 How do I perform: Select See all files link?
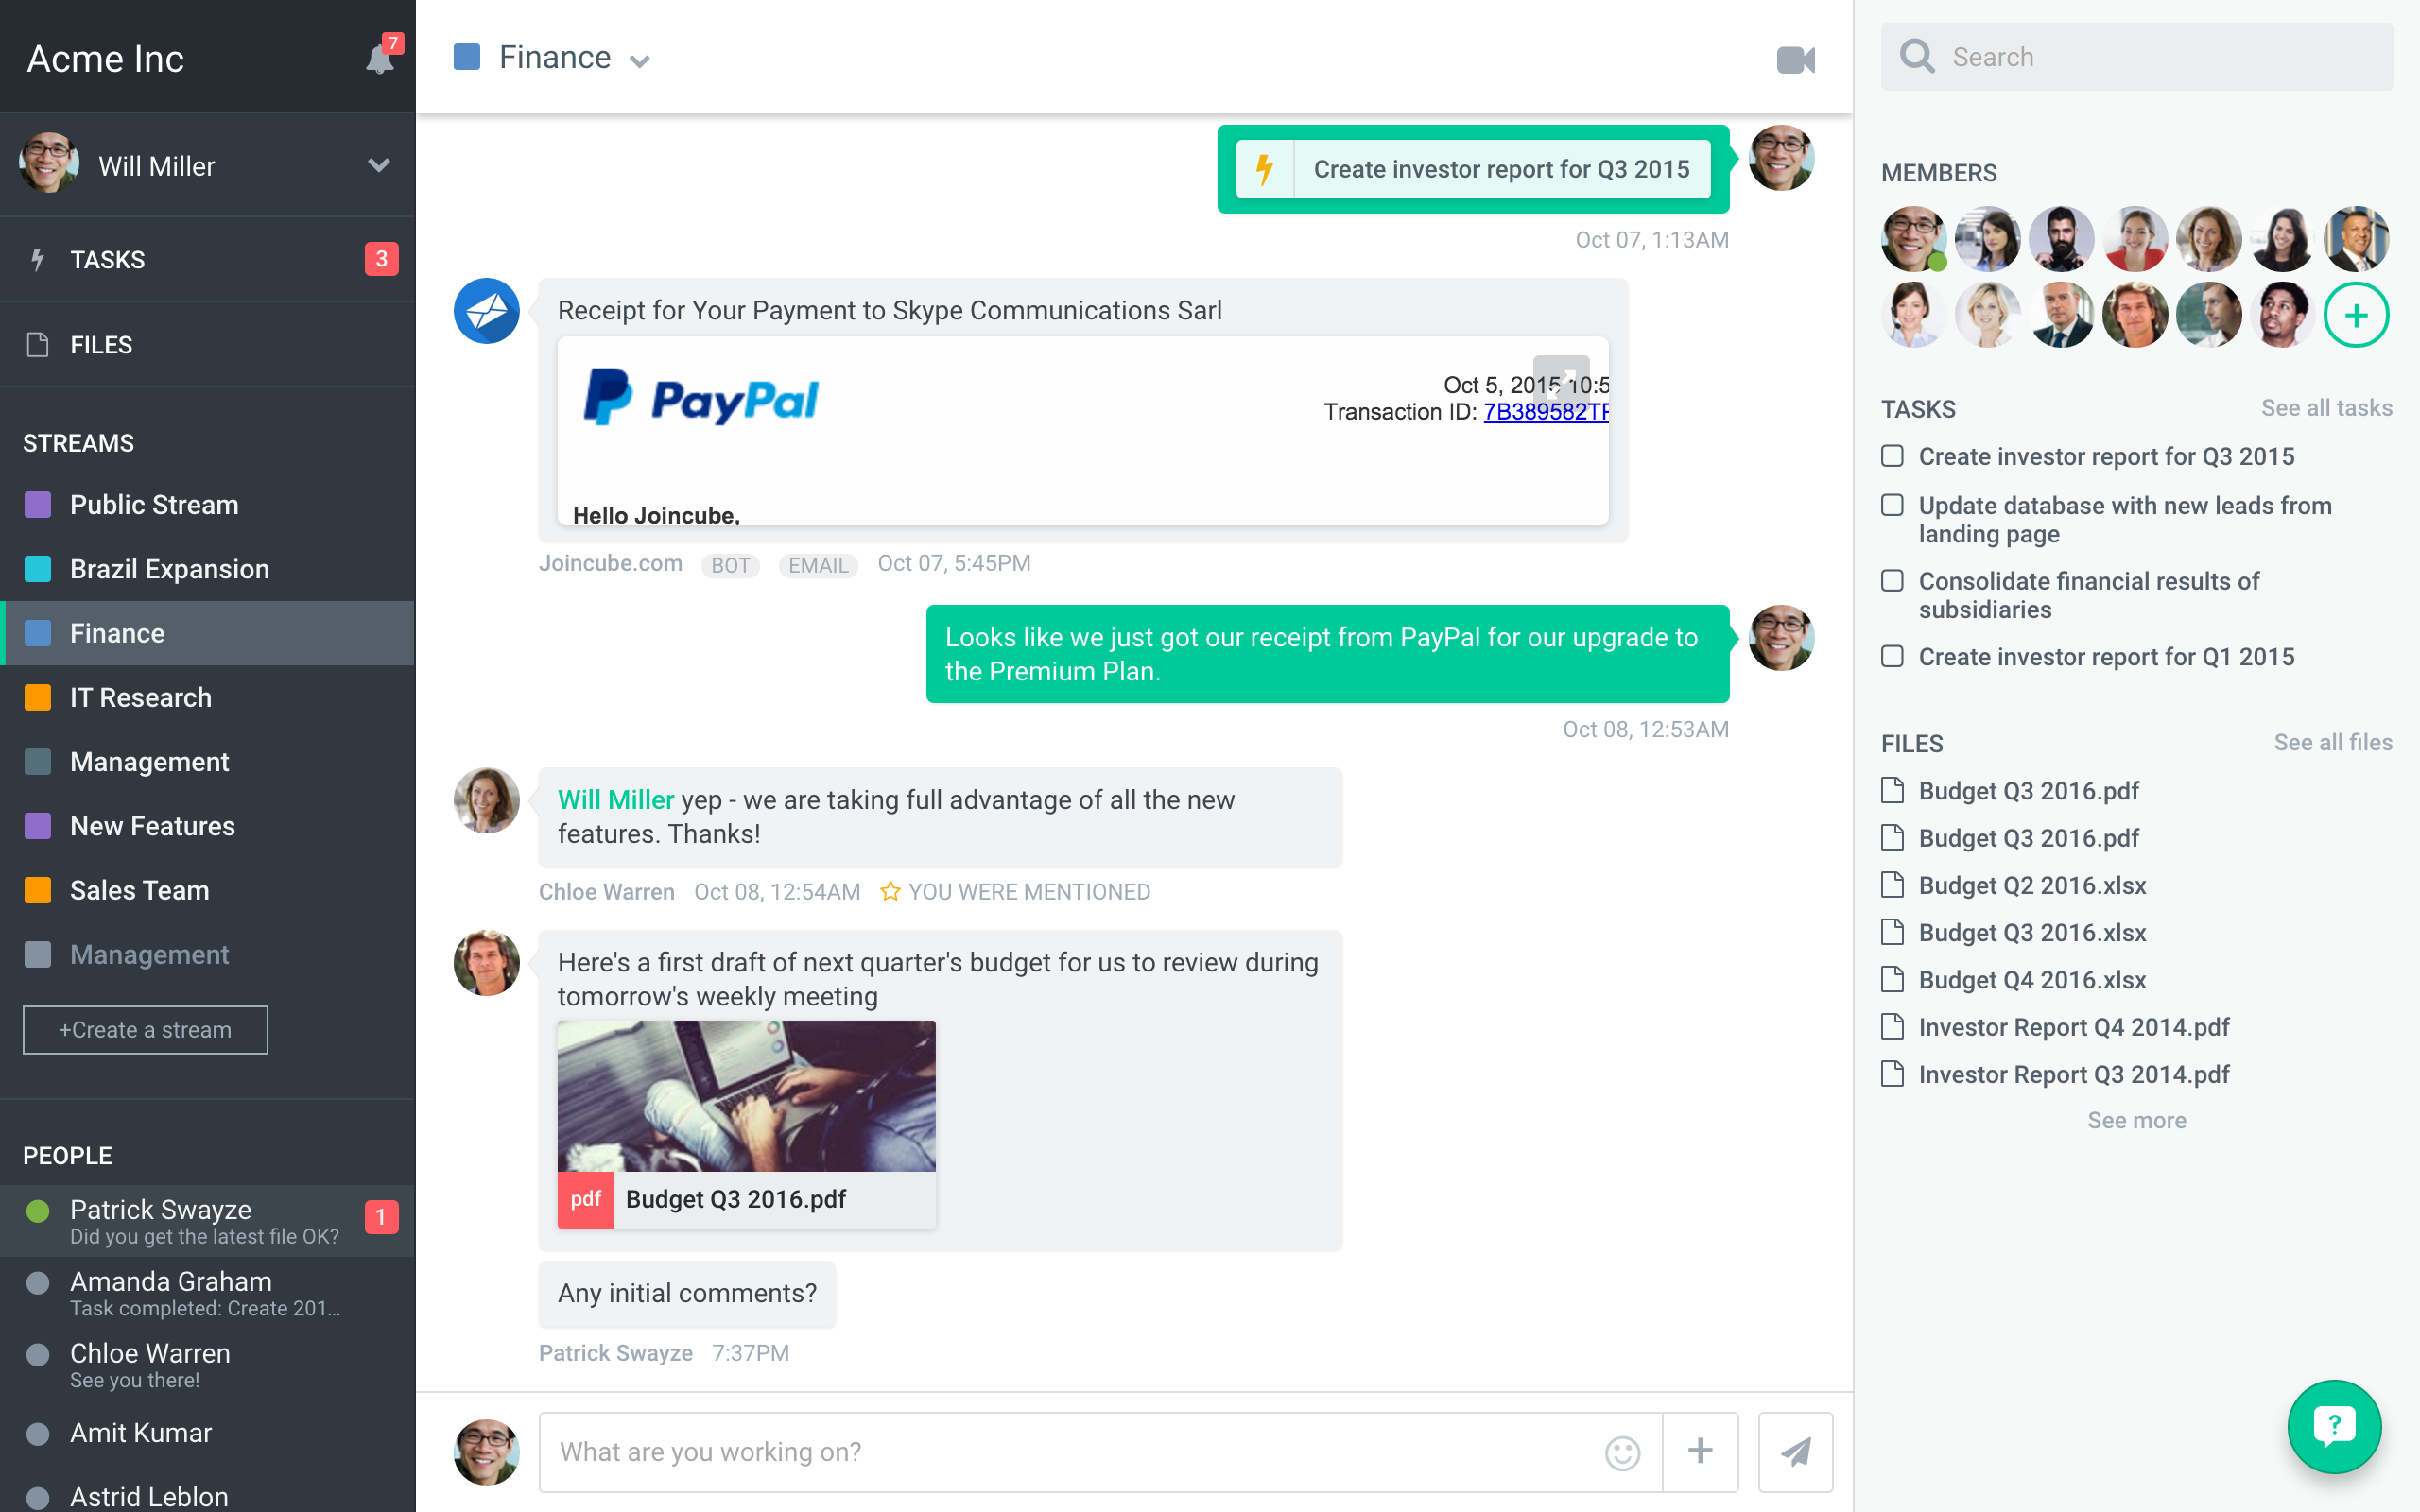click(2333, 742)
